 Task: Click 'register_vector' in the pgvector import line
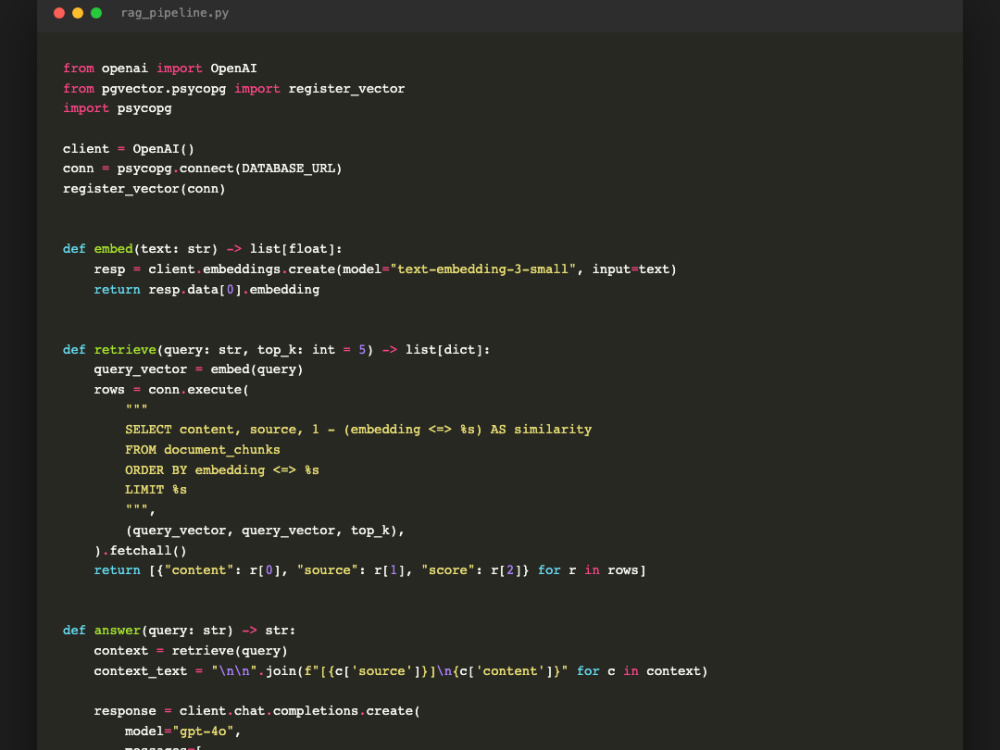click(346, 89)
